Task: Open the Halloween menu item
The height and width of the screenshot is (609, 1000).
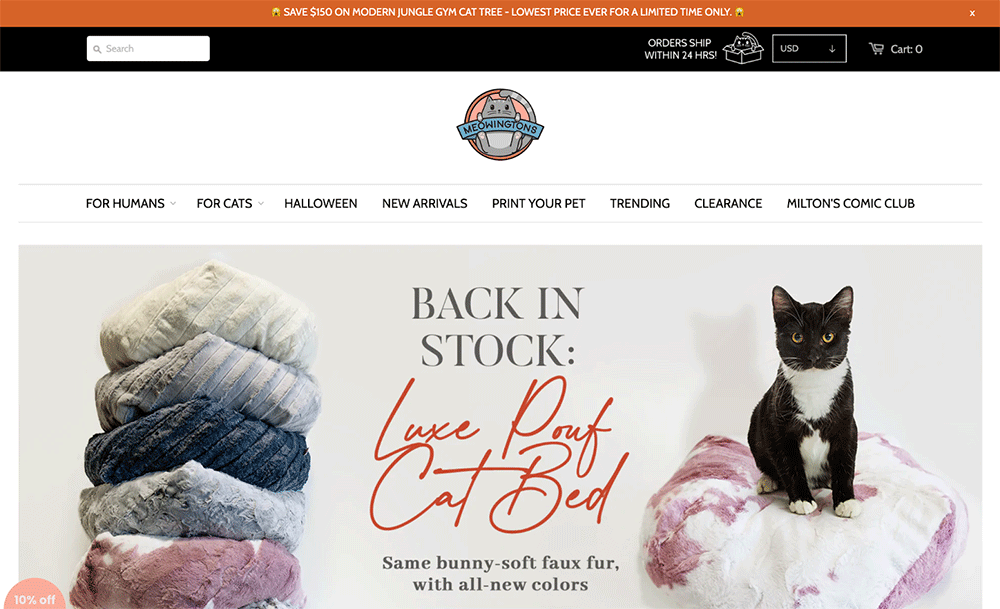Action: point(321,203)
